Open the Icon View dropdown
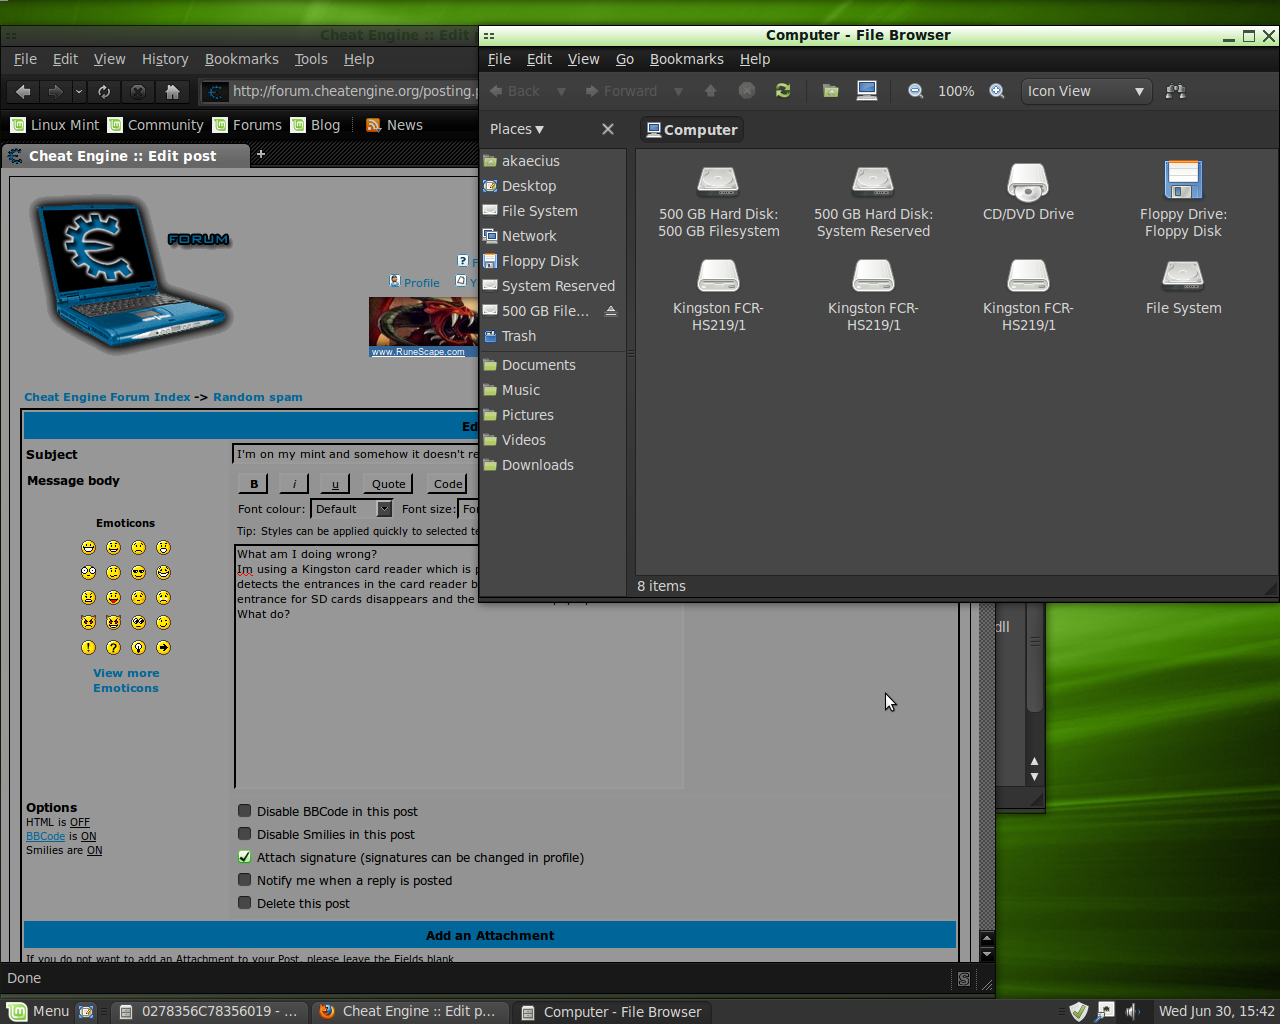The image size is (1280, 1024). tap(1086, 91)
